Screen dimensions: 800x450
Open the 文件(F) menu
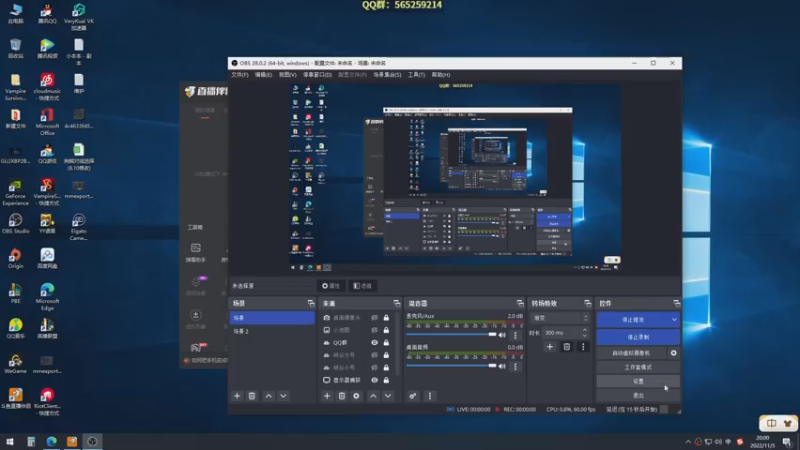240,75
